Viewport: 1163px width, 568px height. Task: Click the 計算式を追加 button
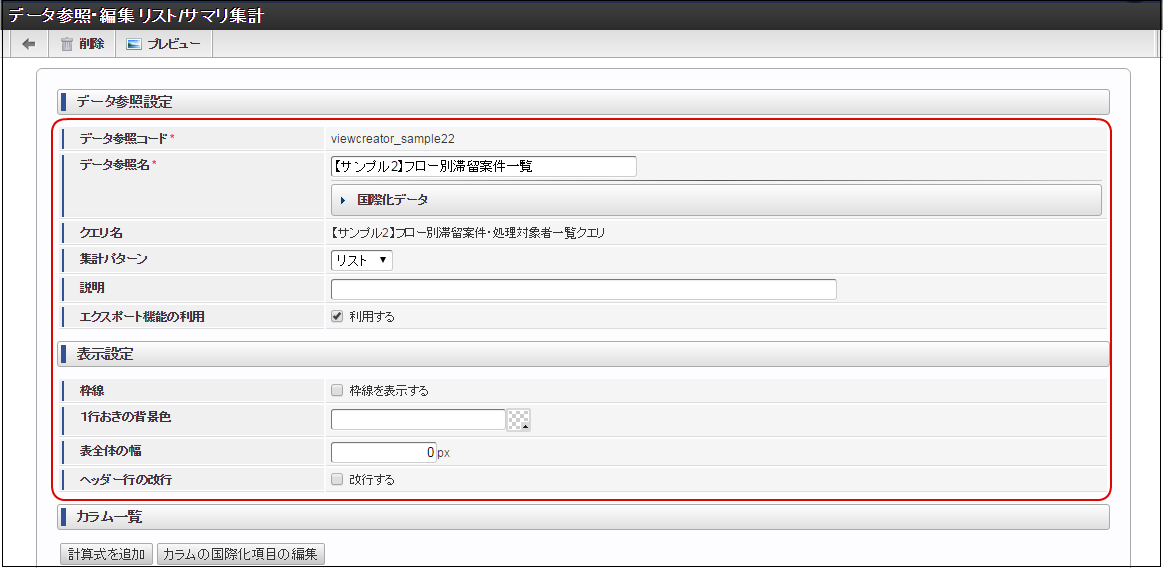coord(106,554)
